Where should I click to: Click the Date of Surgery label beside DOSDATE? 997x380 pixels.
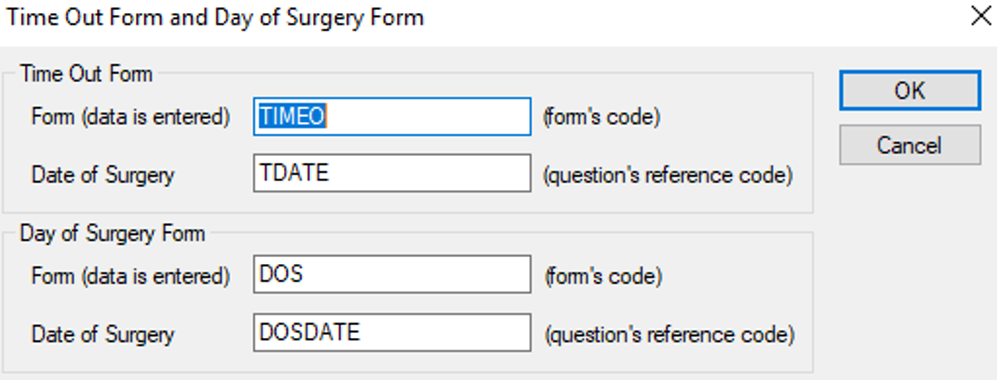pyautogui.click(x=102, y=334)
